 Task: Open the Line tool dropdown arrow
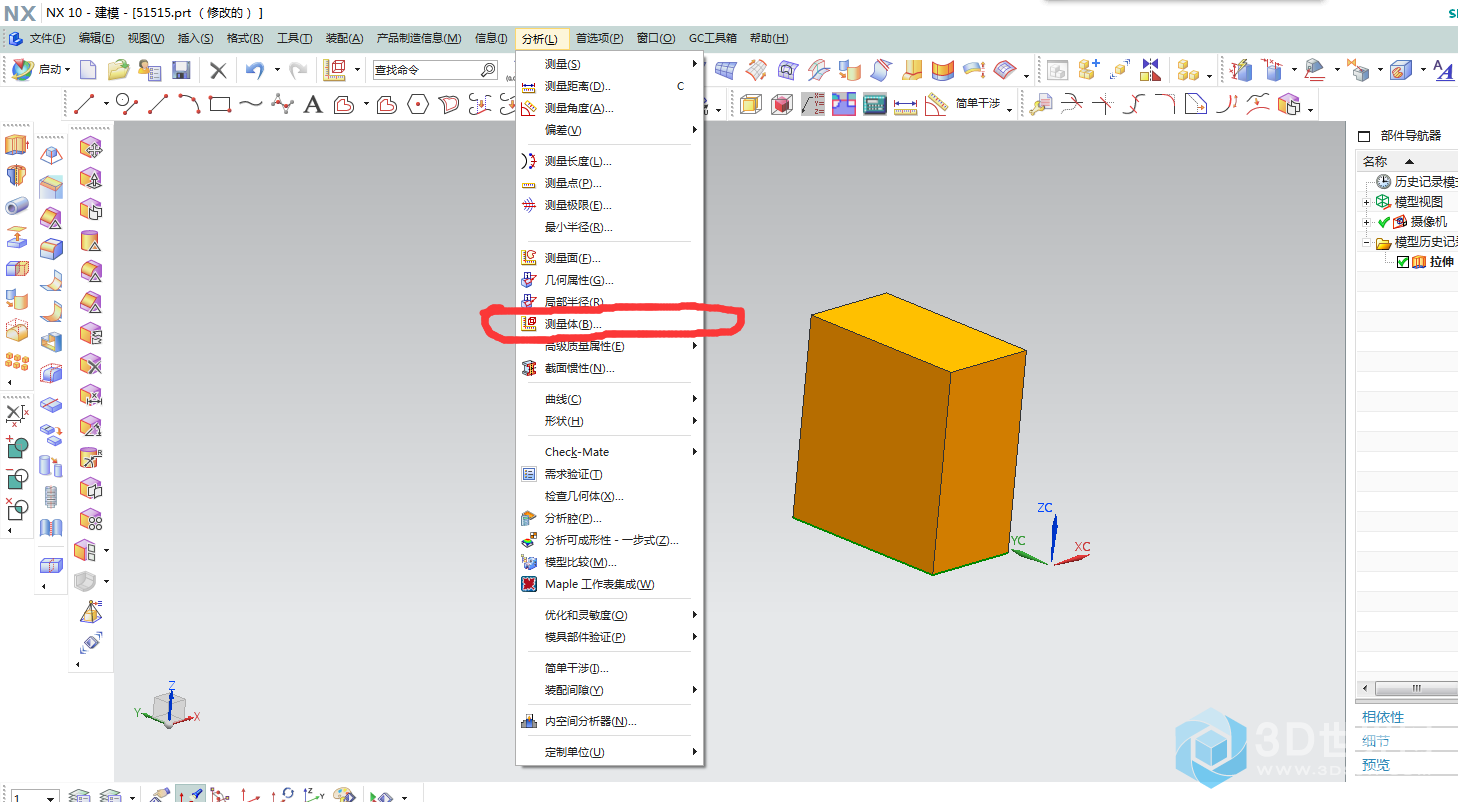coord(105,103)
